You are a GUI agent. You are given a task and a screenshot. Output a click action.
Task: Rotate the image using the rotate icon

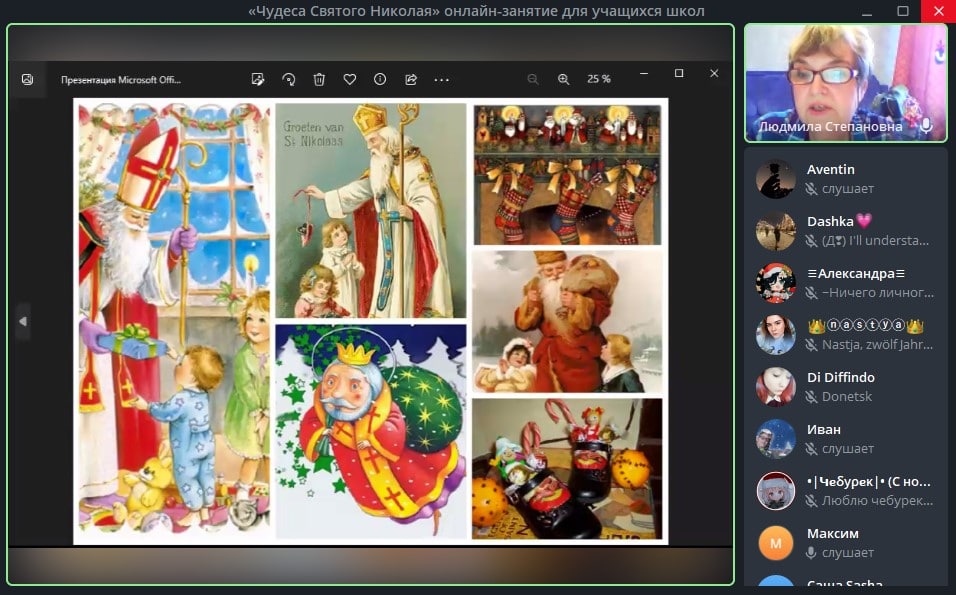tap(288, 79)
